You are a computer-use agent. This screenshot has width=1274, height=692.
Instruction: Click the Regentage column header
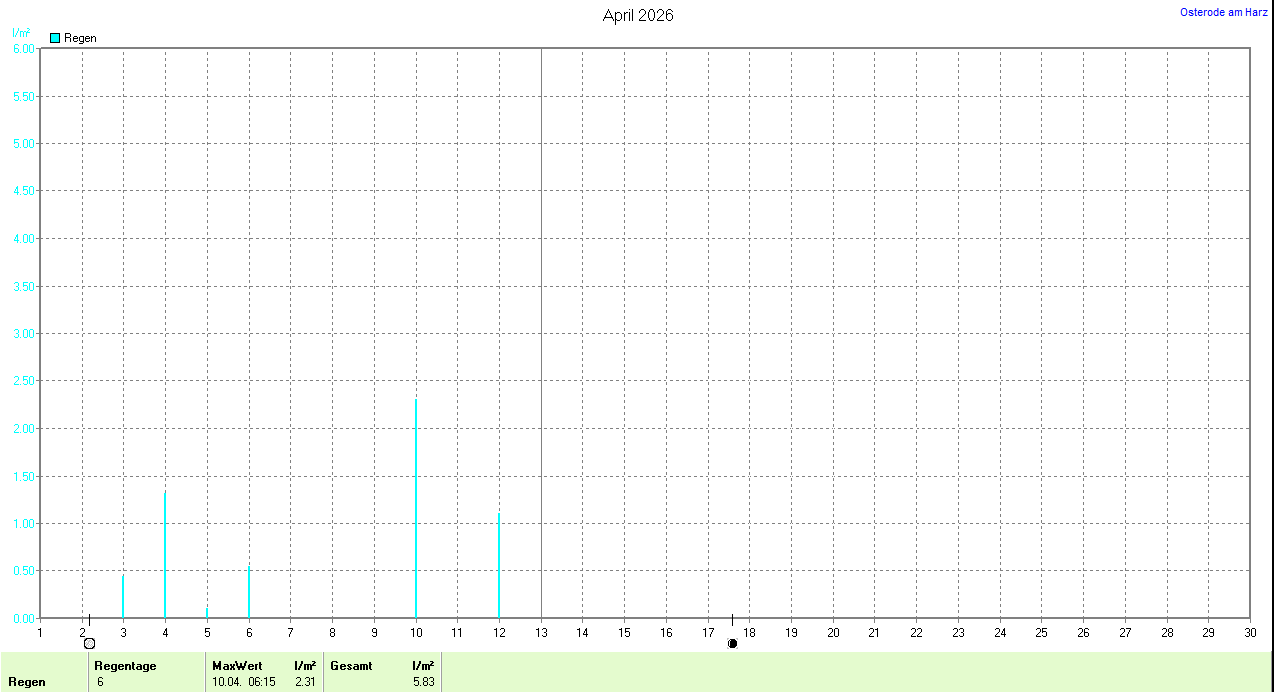click(125, 666)
